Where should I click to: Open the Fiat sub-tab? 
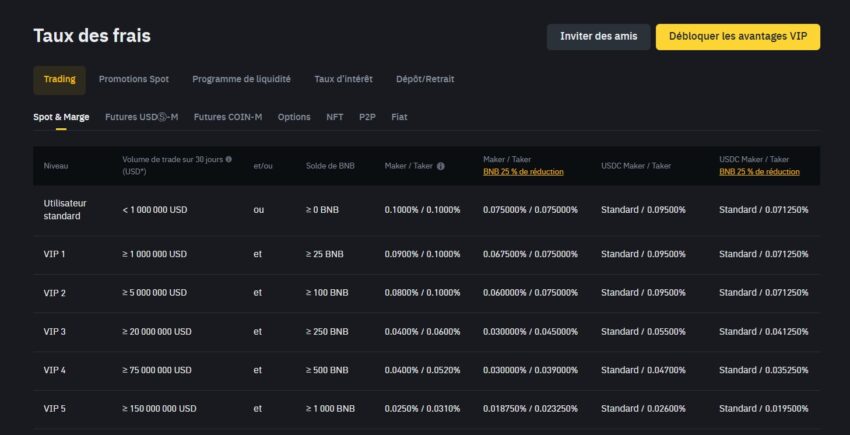coord(399,117)
